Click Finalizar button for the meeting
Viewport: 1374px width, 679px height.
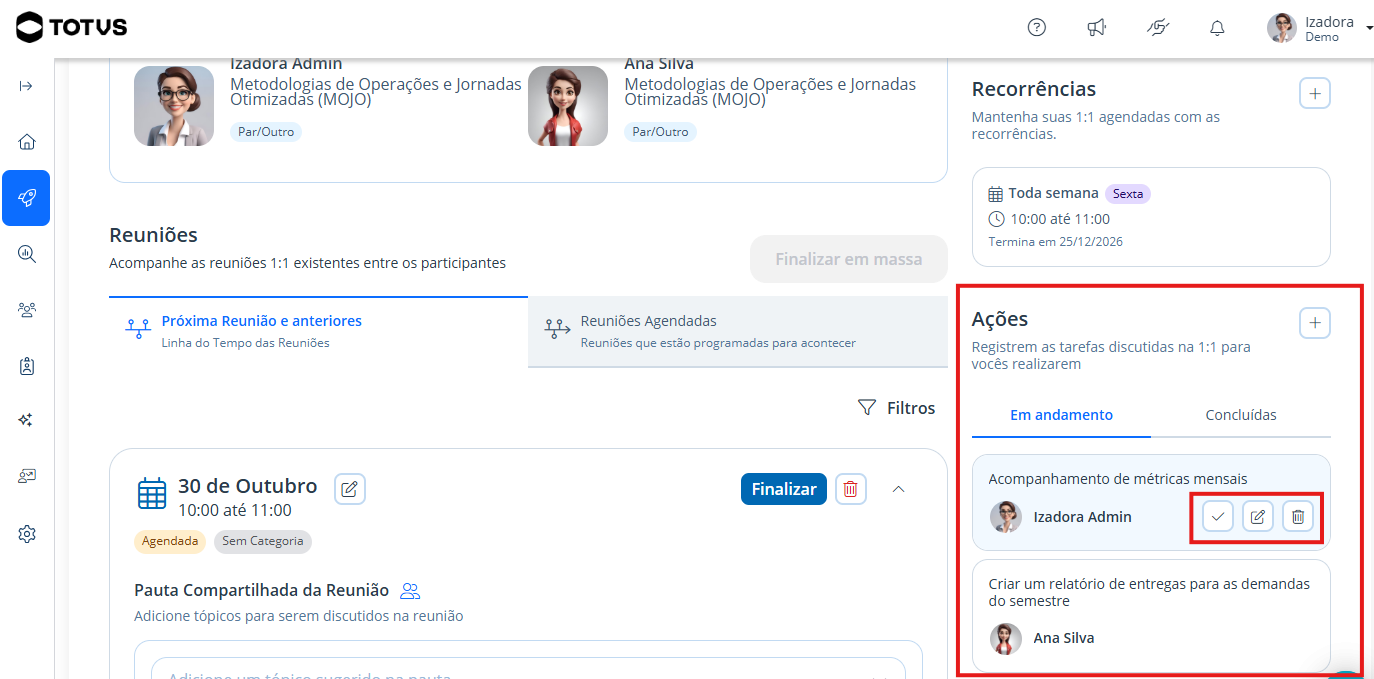[784, 489]
